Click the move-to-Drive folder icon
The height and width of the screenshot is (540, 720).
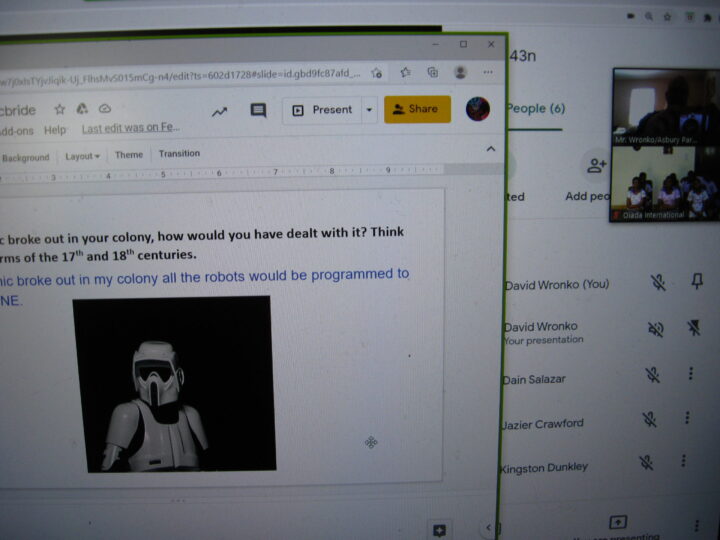[x=82, y=109]
